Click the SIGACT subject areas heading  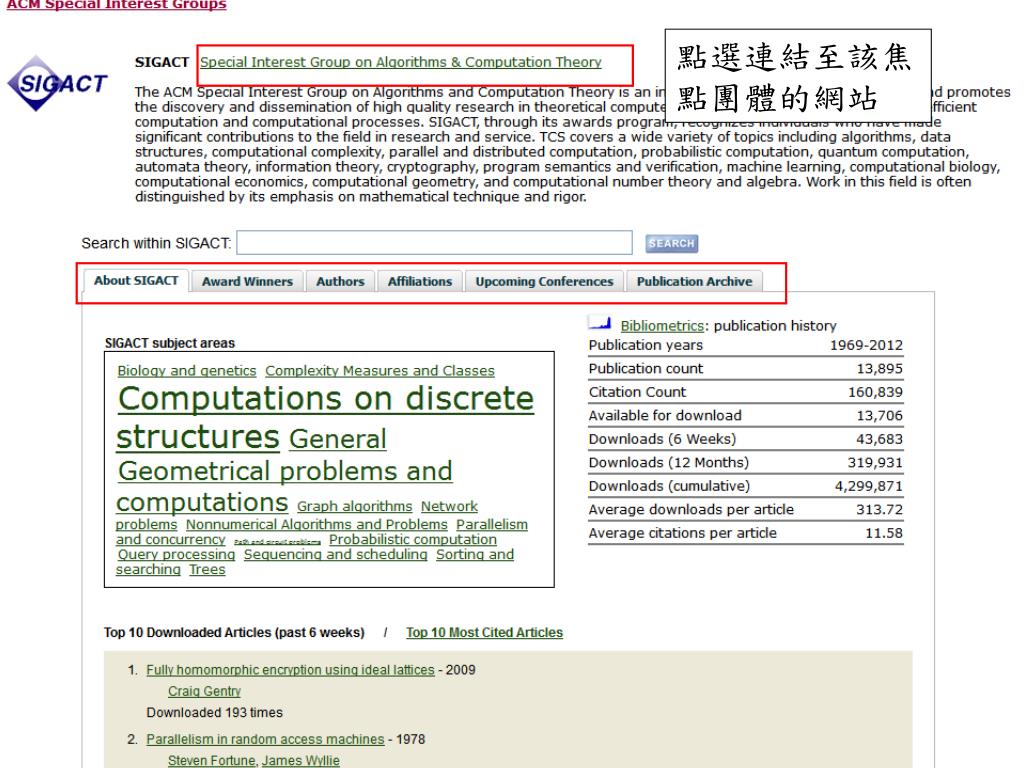tap(170, 343)
